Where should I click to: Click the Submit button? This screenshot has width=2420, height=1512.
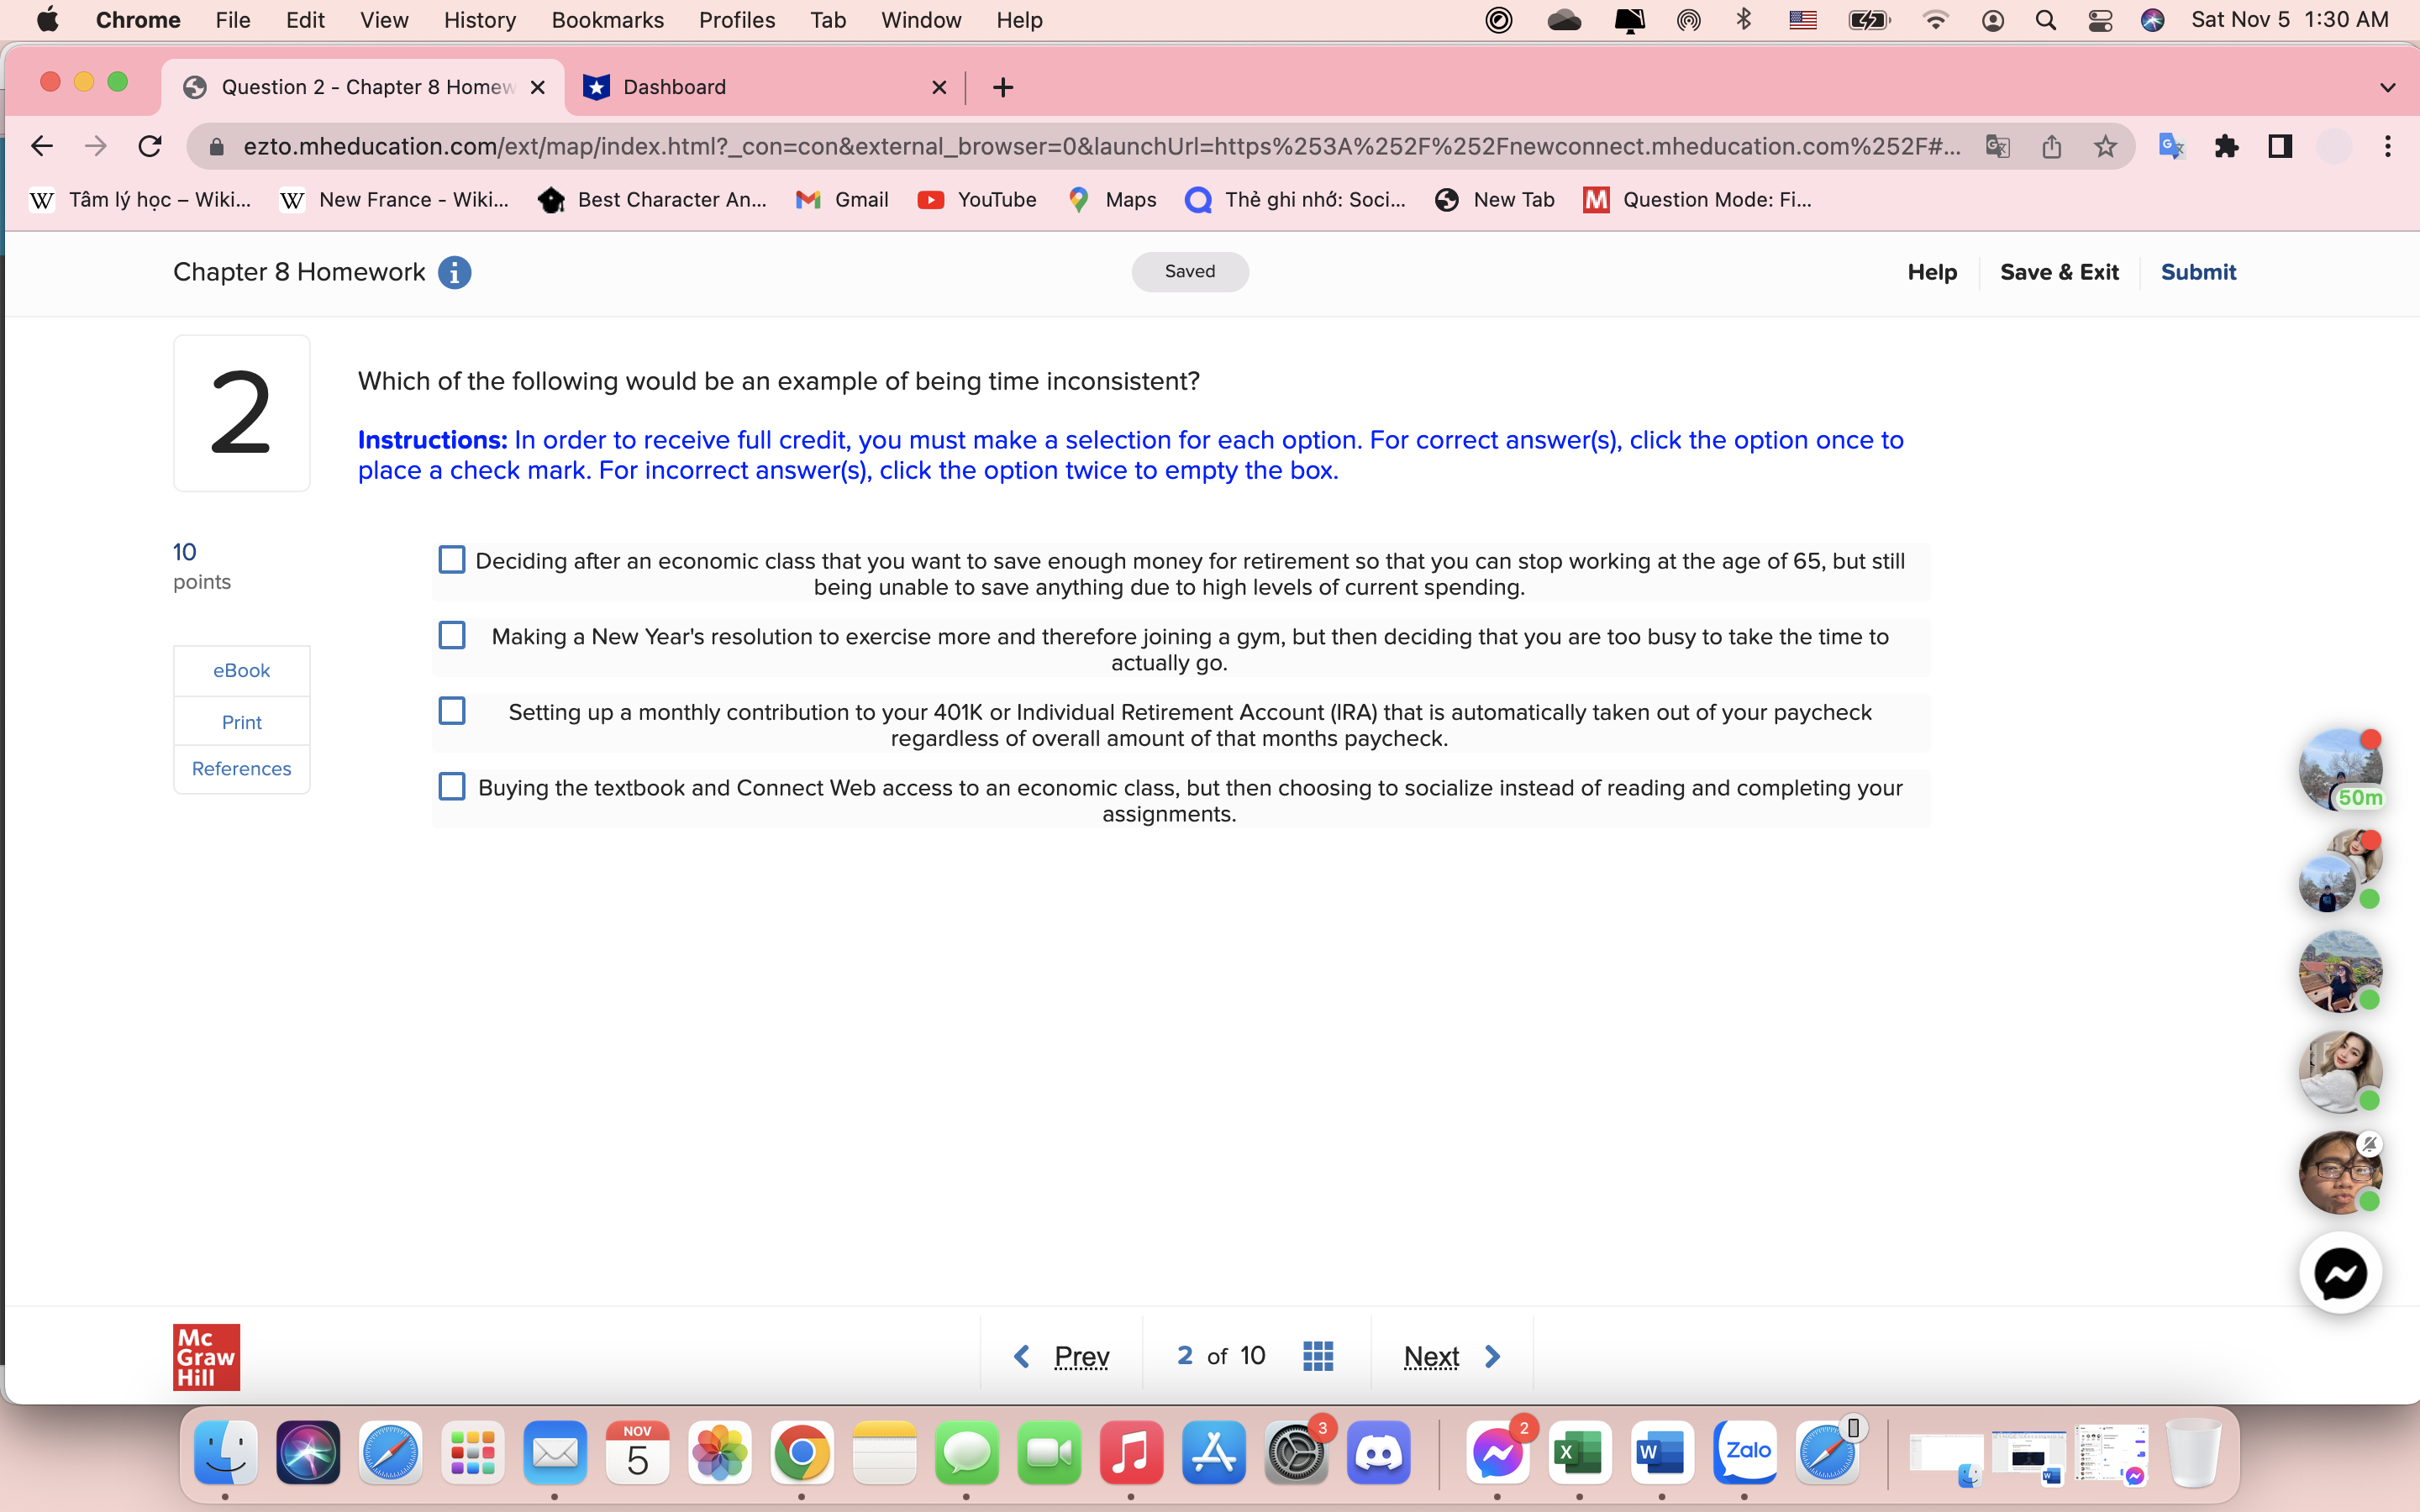(2197, 272)
